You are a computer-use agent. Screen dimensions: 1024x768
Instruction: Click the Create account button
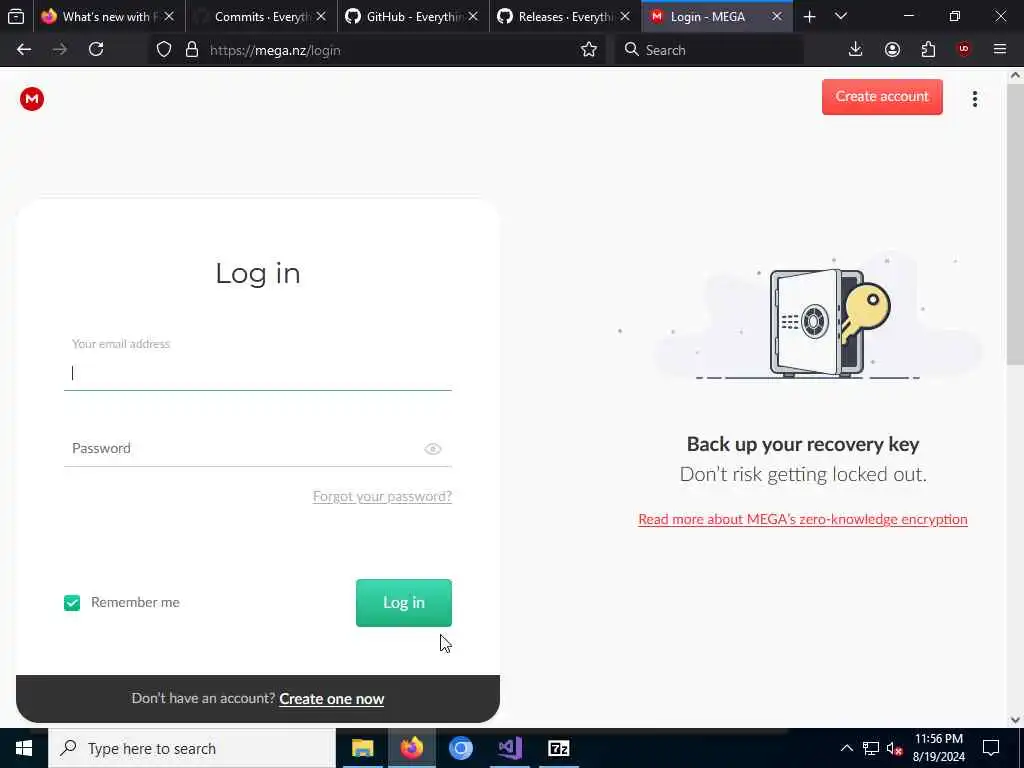(882, 97)
